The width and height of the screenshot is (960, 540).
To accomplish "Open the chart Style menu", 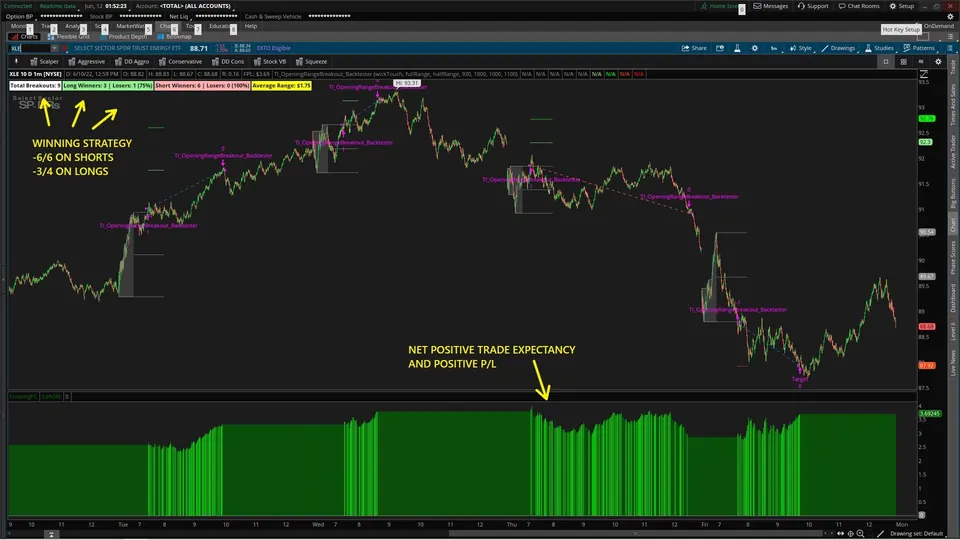I will click(x=800, y=48).
